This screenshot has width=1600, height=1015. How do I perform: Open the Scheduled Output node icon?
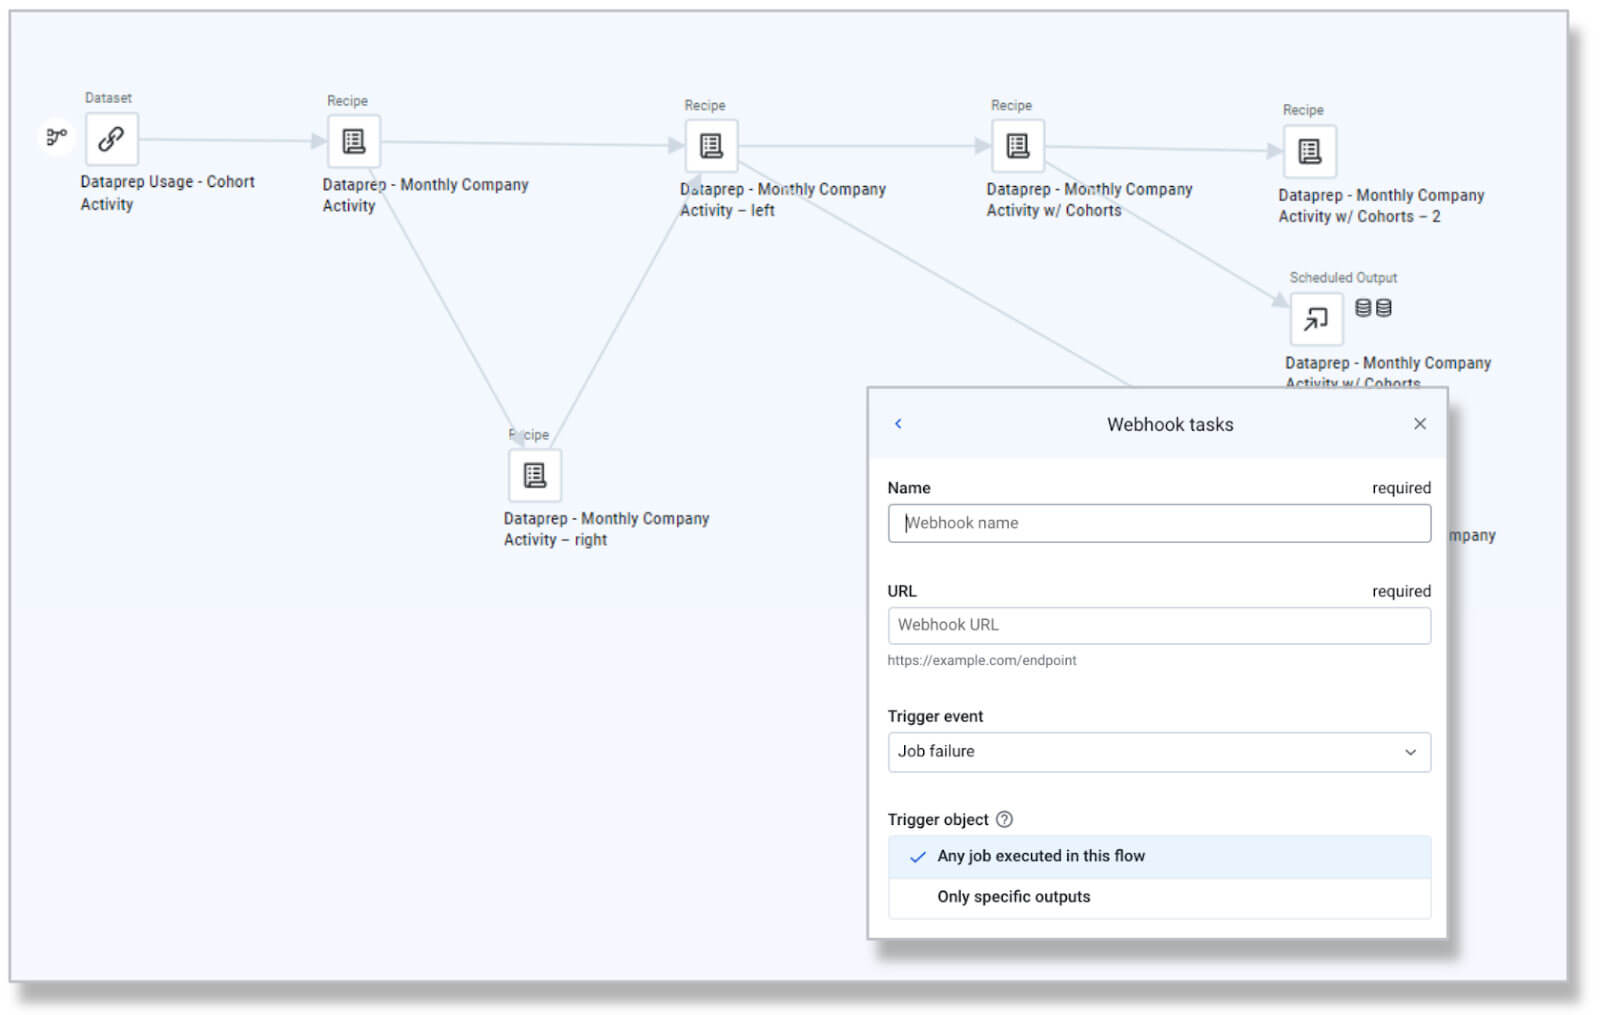coord(1316,319)
